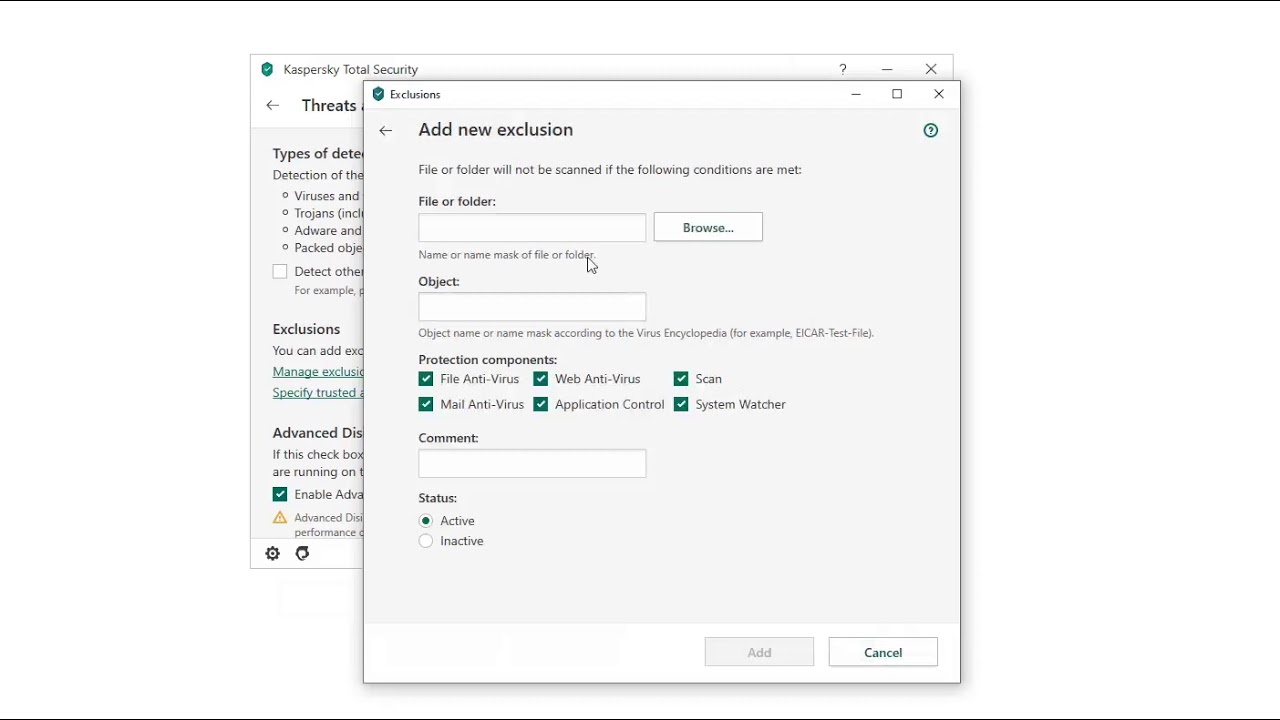Click the Object label above its field
This screenshot has height=720, width=1280.
point(439,282)
